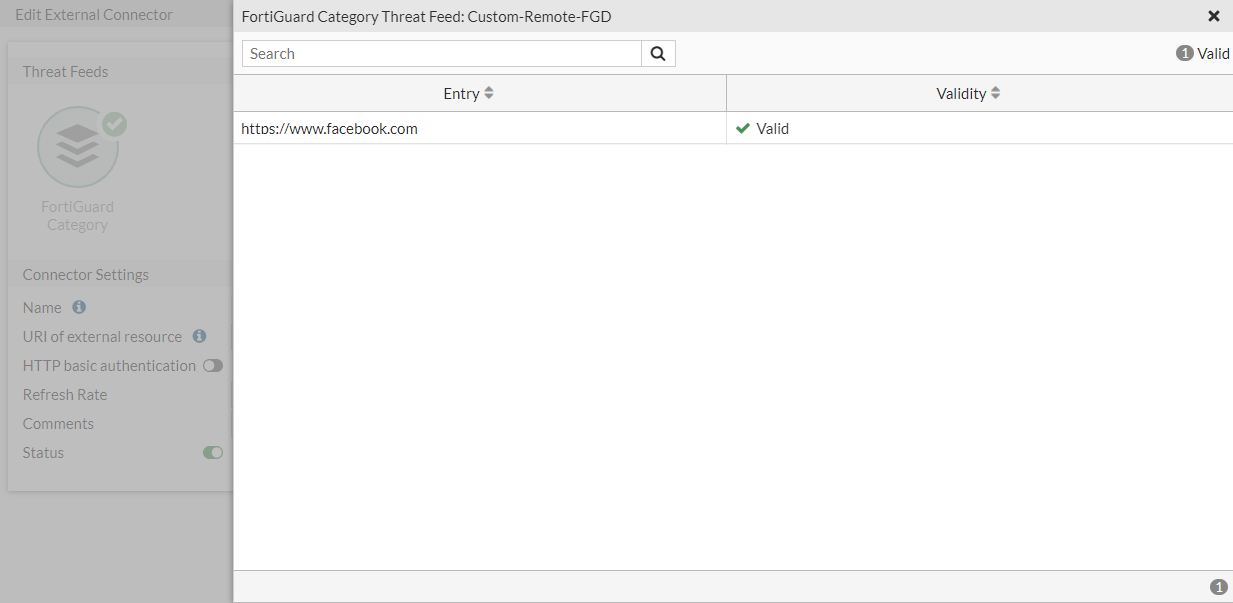Image resolution: width=1233 pixels, height=603 pixels.
Task: Sort using the Validity sort arrows
Action: click(x=995, y=93)
